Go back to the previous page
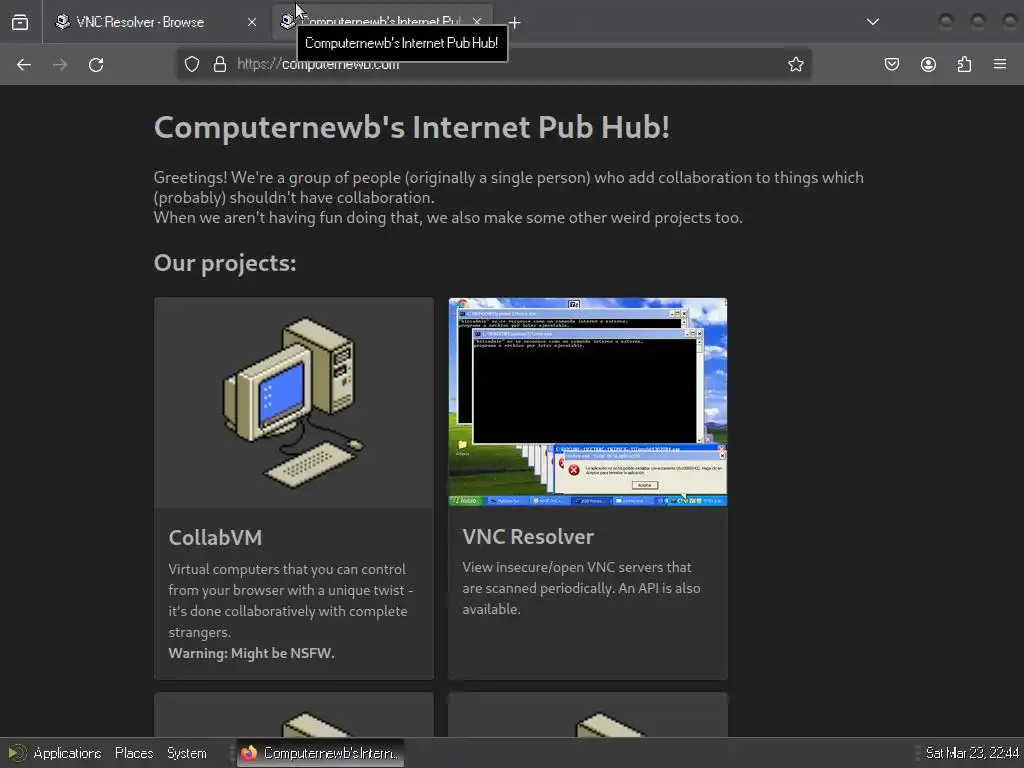The width and height of the screenshot is (1024, 768). click(24, 65)
